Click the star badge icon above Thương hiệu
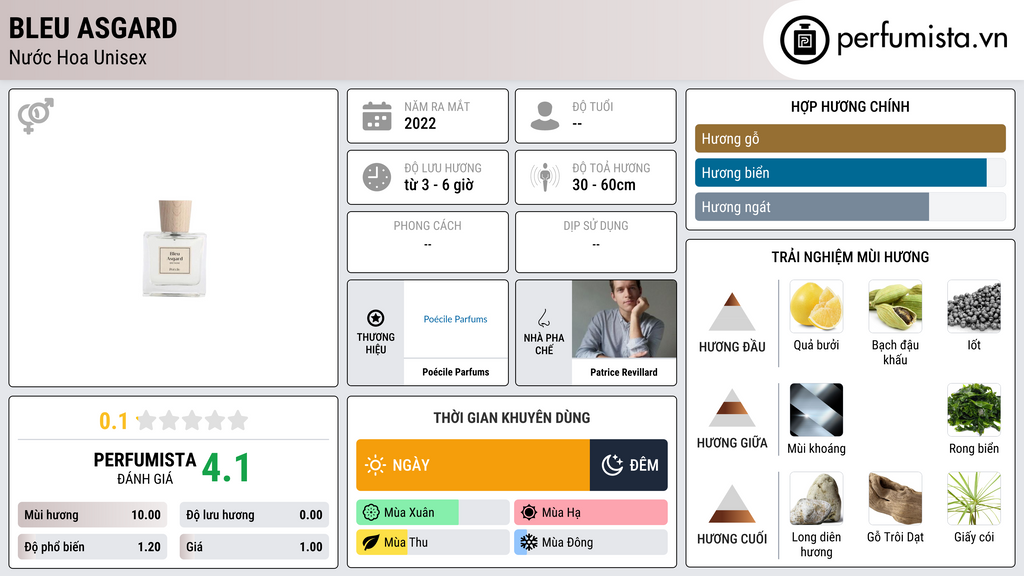This screenshot has height=576, width=1024. point(376,318)
